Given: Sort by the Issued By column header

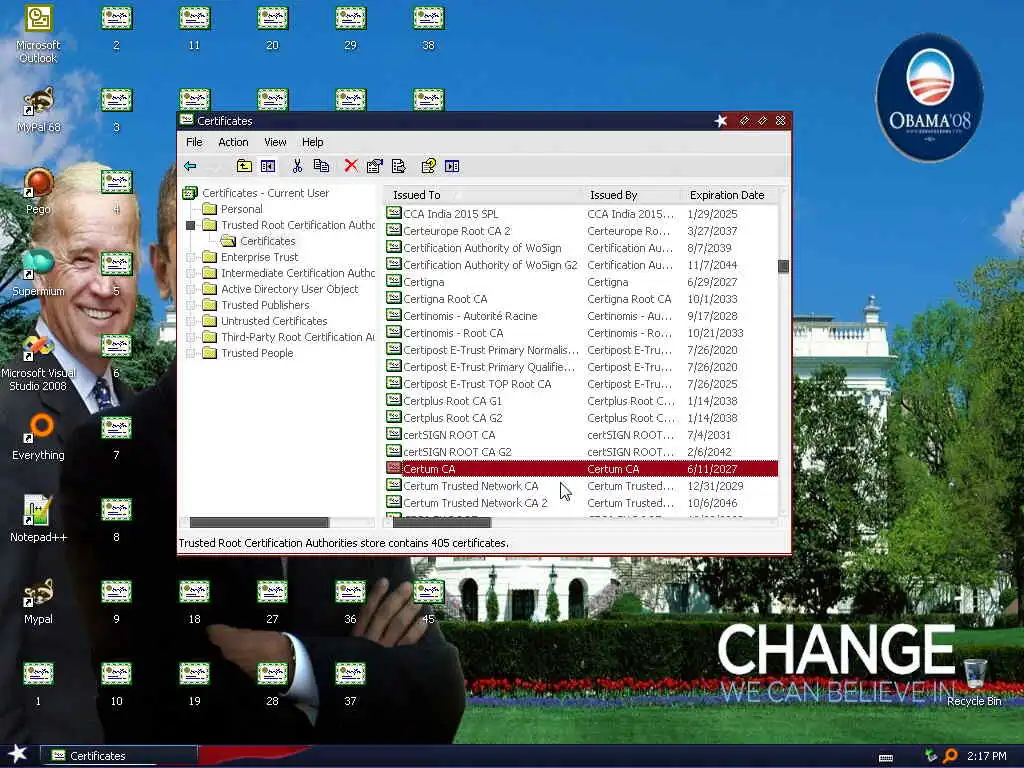Looking at the screenshot, I should pyautogui.click(x=631, y=195).
